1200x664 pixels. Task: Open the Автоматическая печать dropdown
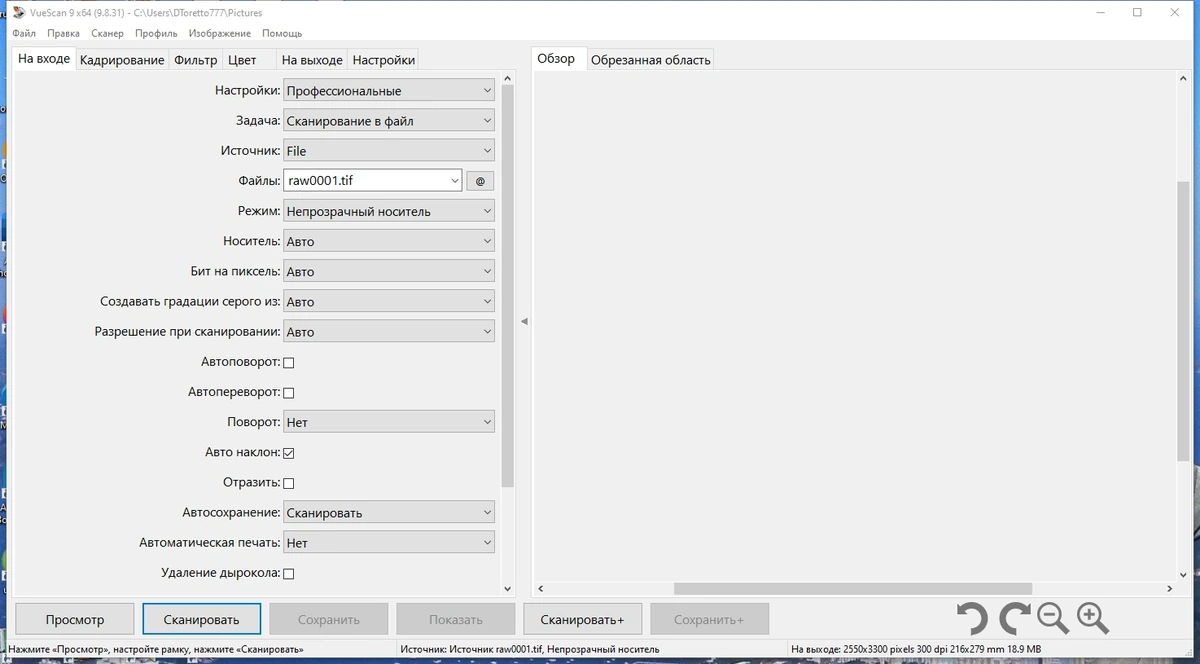389,542
